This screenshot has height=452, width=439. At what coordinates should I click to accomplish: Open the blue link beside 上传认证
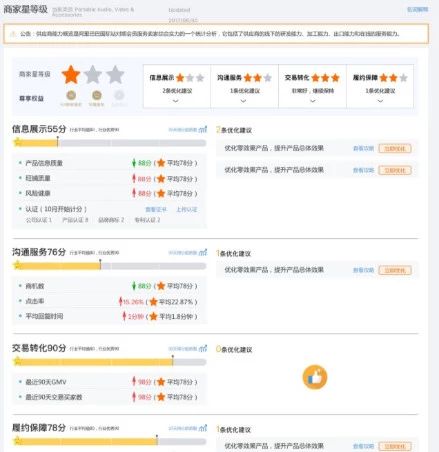tap(156, 209)
